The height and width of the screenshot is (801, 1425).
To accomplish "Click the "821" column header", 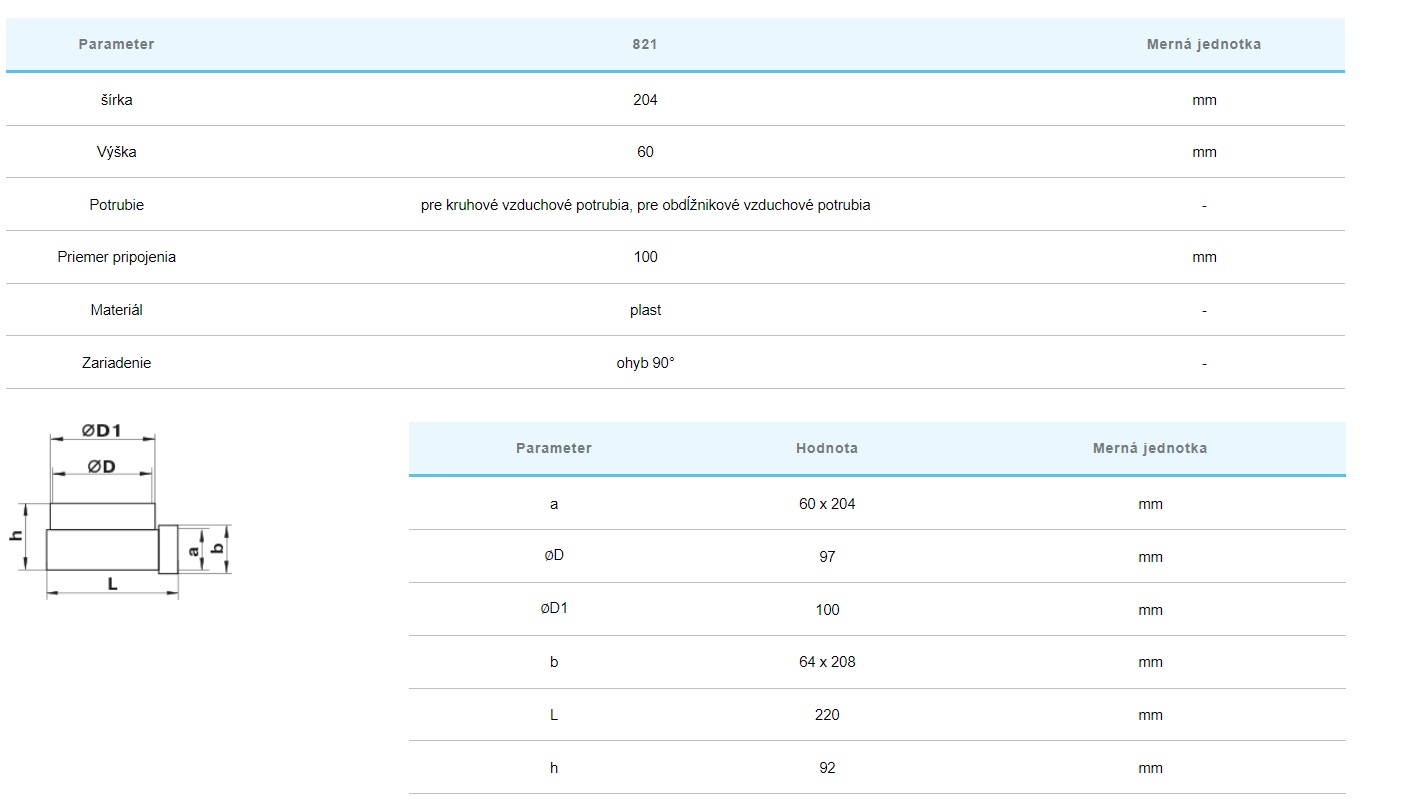I will pyautogui.click(x=645, y=44).
